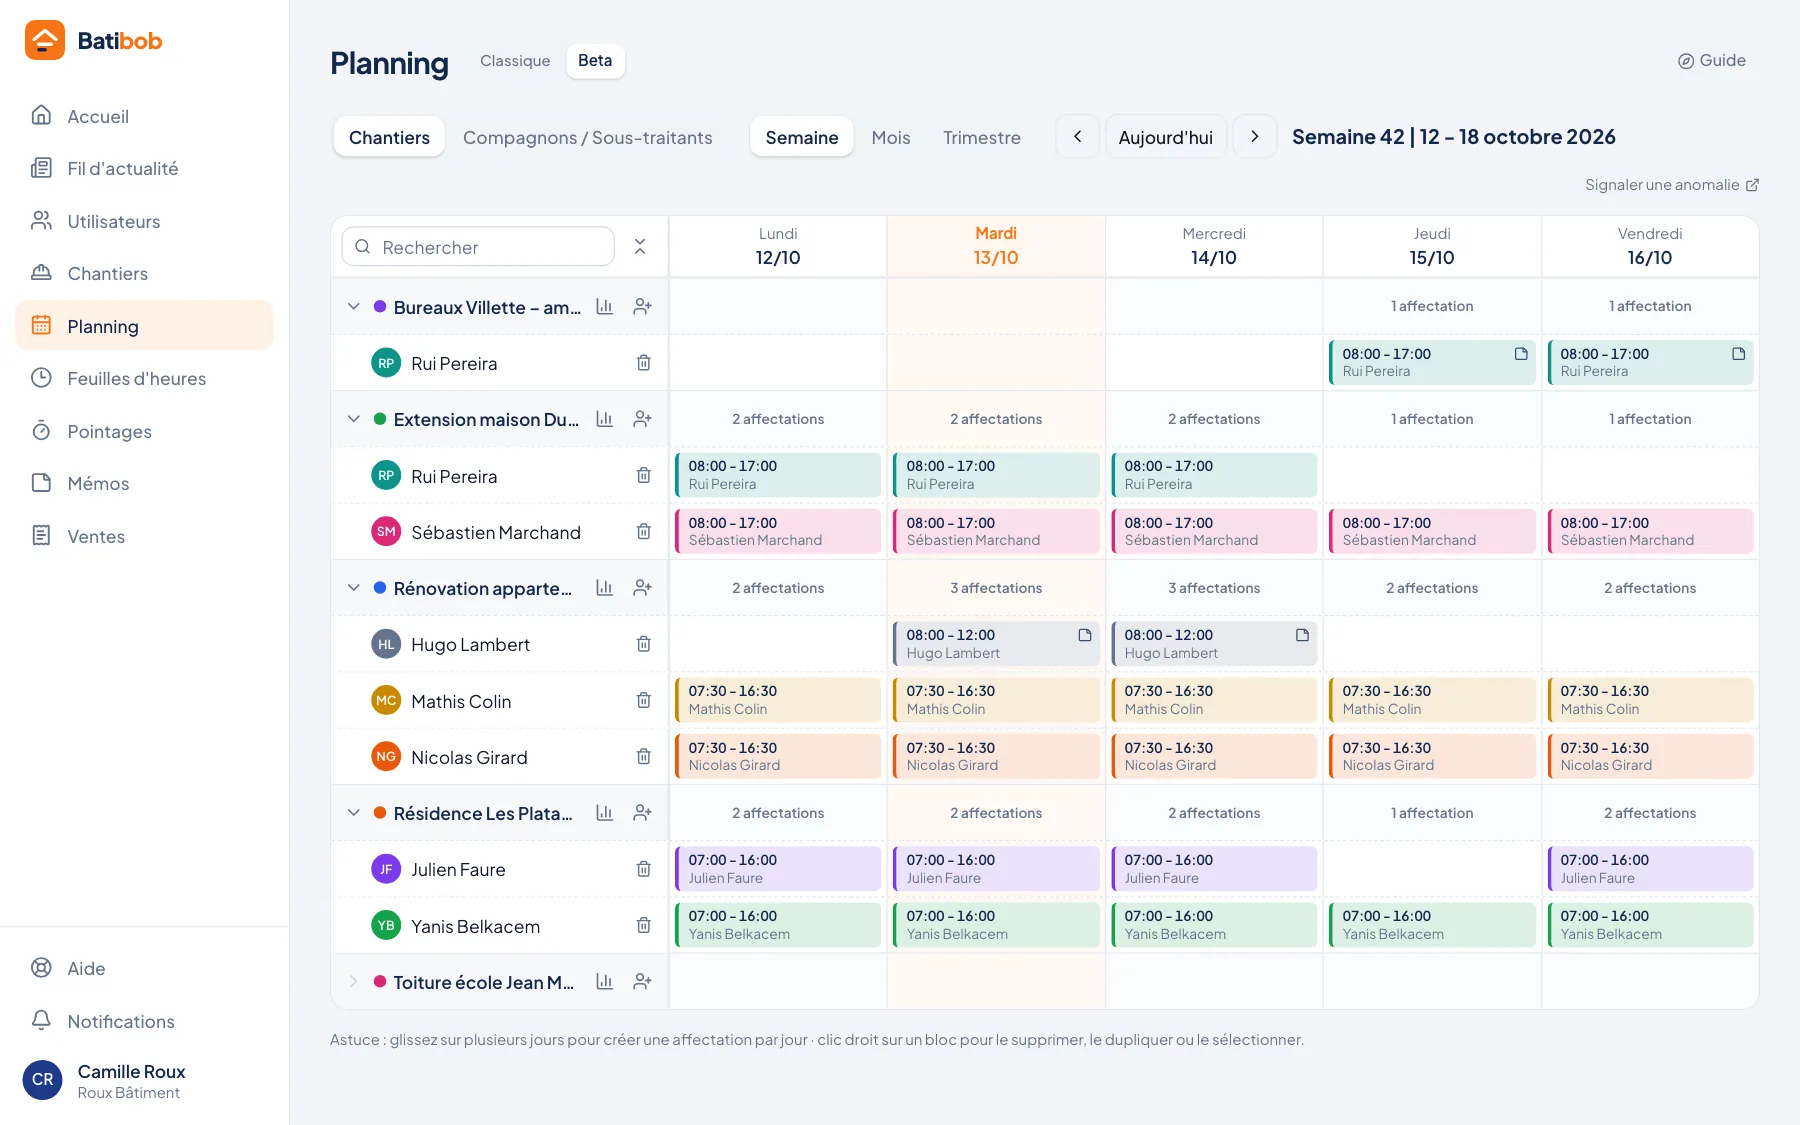Collapse the Rénovation apparte group
Image resolution: width=1800 pixels, height=1125 pixels.
[353, 588]
